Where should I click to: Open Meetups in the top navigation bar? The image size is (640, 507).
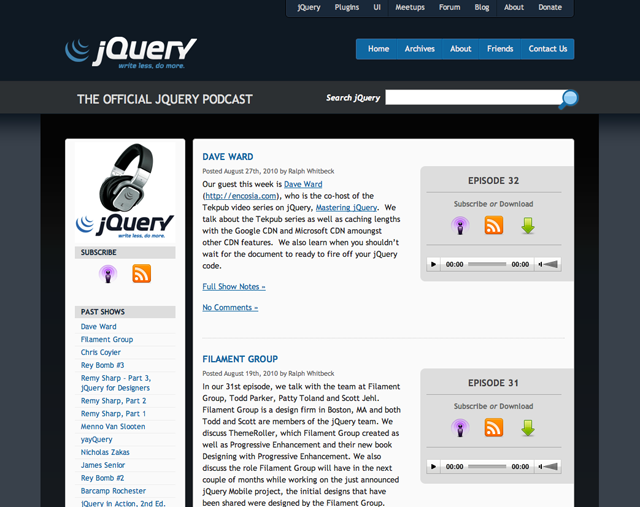[410, 7]
